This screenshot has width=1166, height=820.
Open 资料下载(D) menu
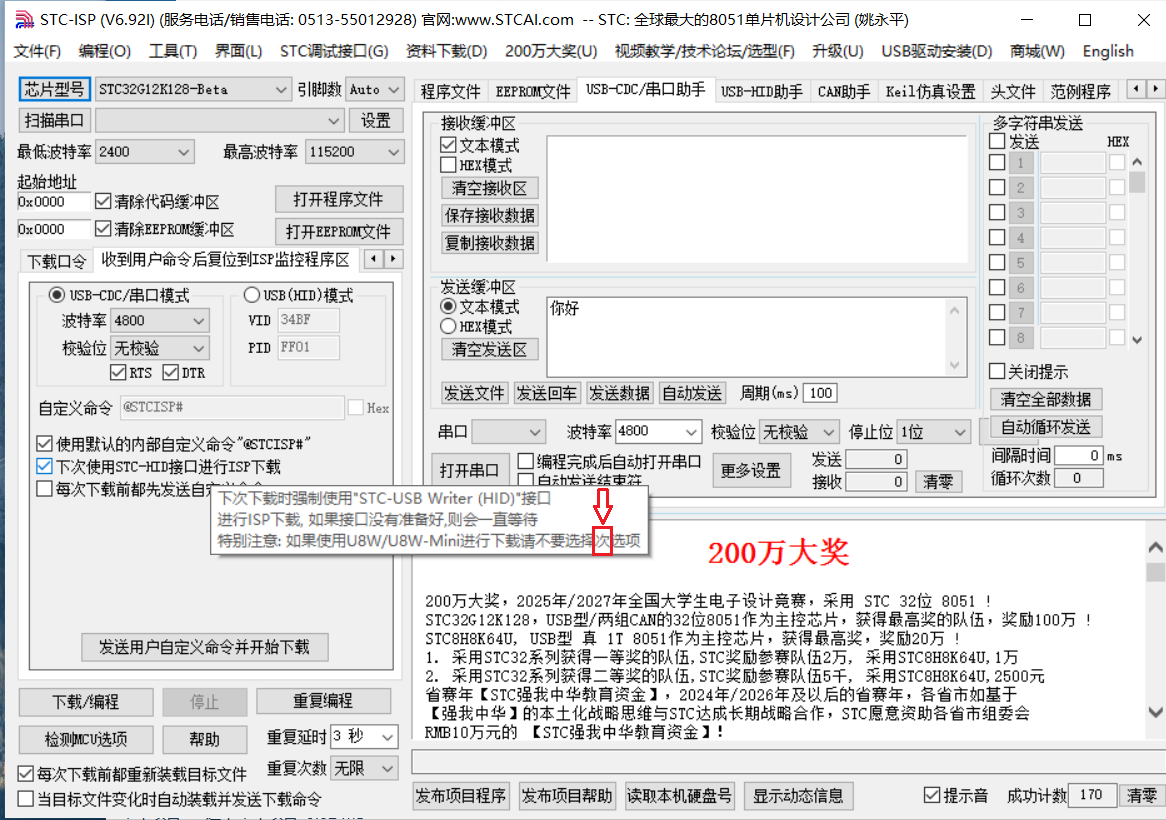click(x=446, y=51)
